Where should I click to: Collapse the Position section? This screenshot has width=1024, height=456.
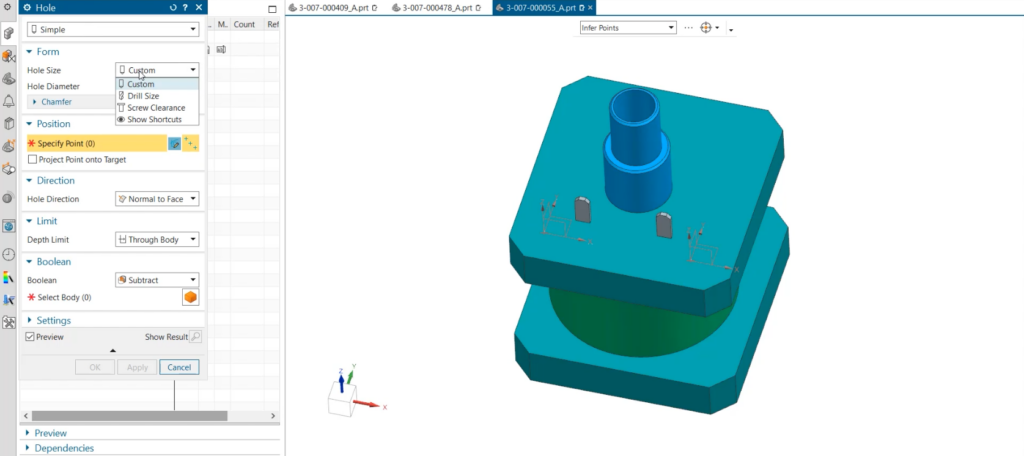click(x=29, y=124)
